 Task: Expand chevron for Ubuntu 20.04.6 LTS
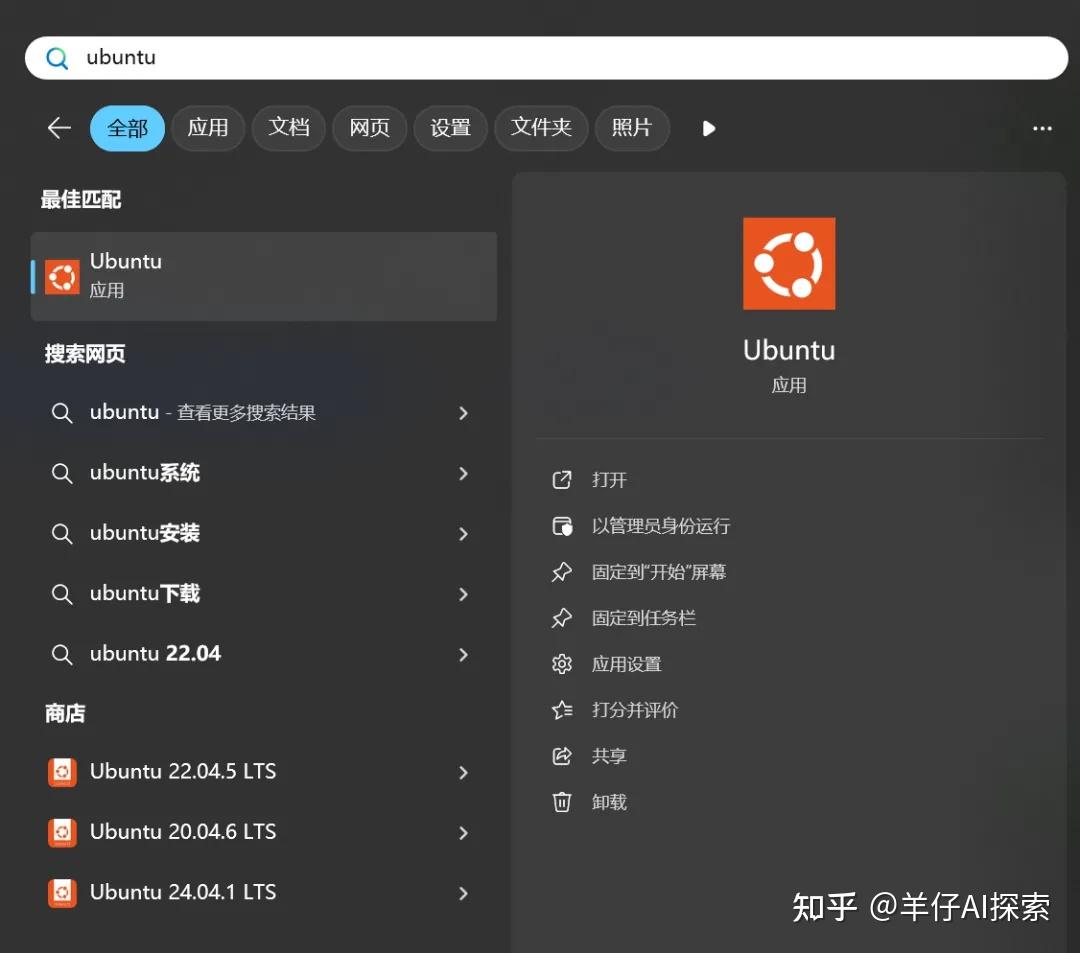tap(463, 833)
